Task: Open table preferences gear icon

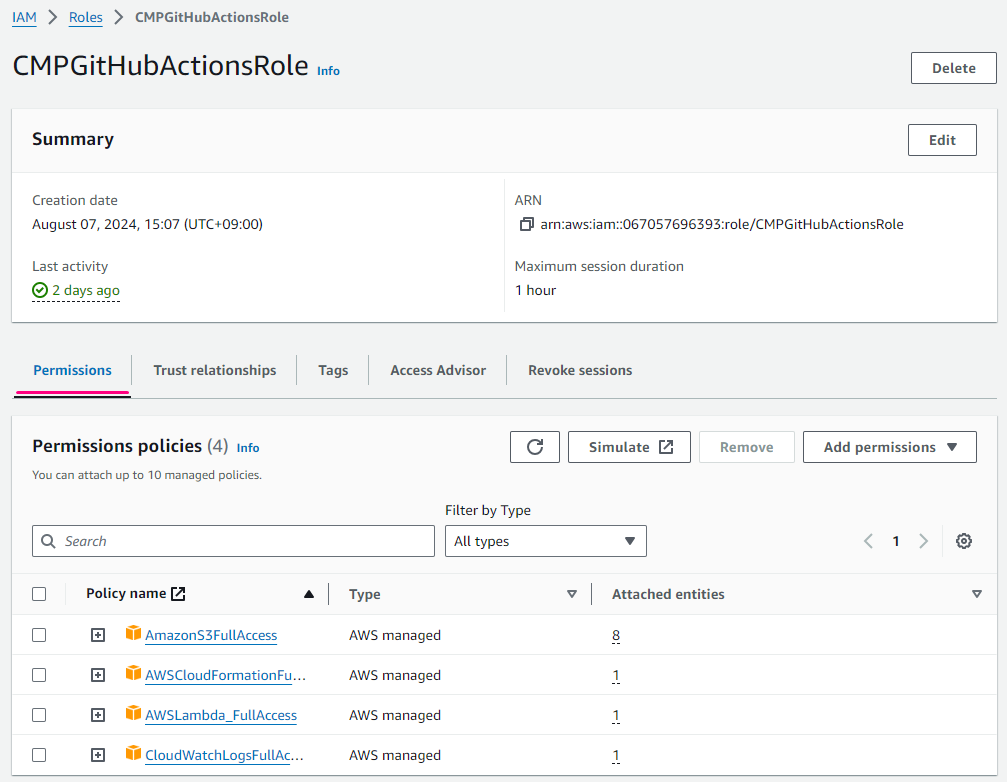Action: [963, 541]
